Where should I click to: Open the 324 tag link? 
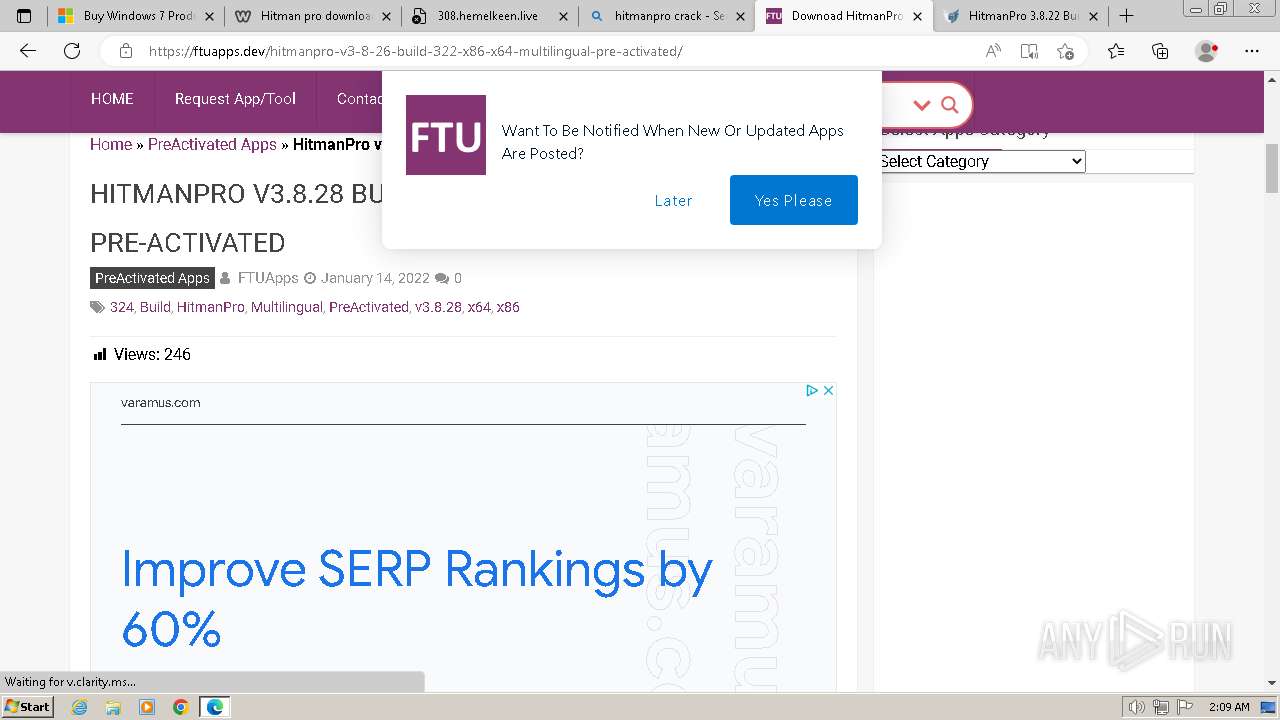point(122,307)
